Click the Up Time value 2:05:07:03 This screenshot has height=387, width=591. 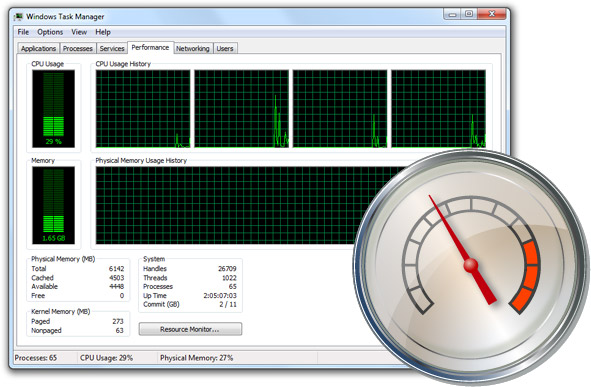click(220, 295)
